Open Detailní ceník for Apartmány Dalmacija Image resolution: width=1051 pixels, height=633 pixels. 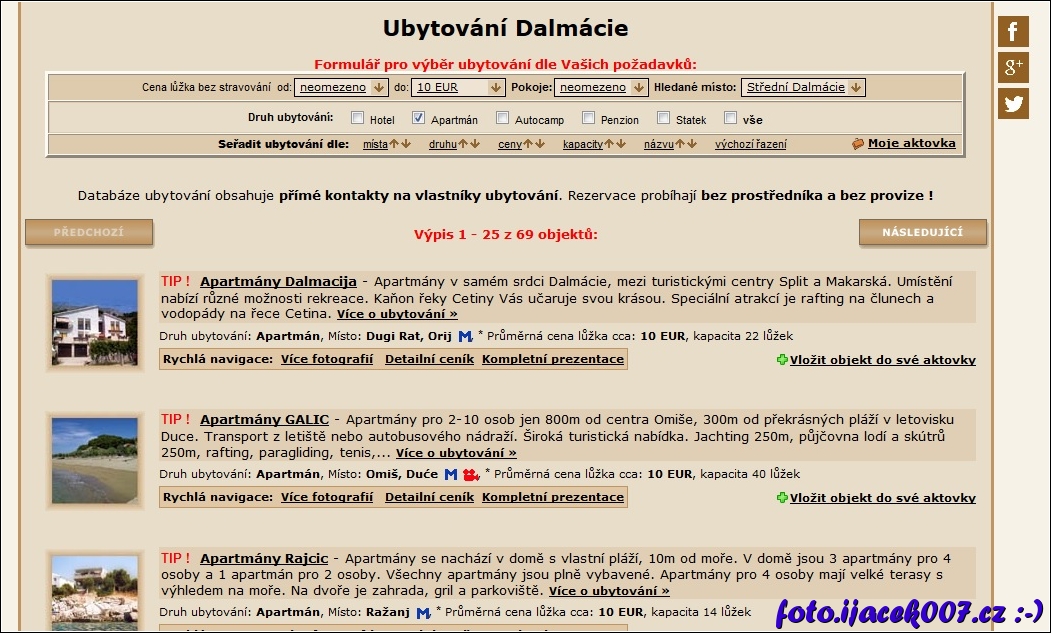click(429, 359)
